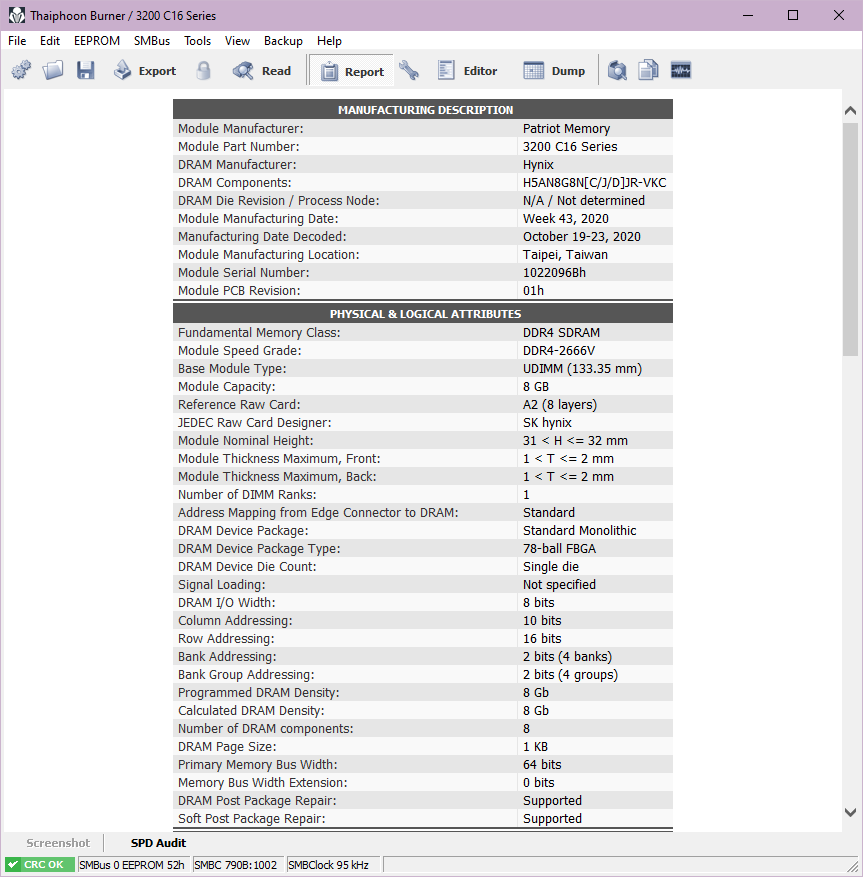863x877 pixels.
Task: Click the Signal Loading label
Action: point(221,584)
